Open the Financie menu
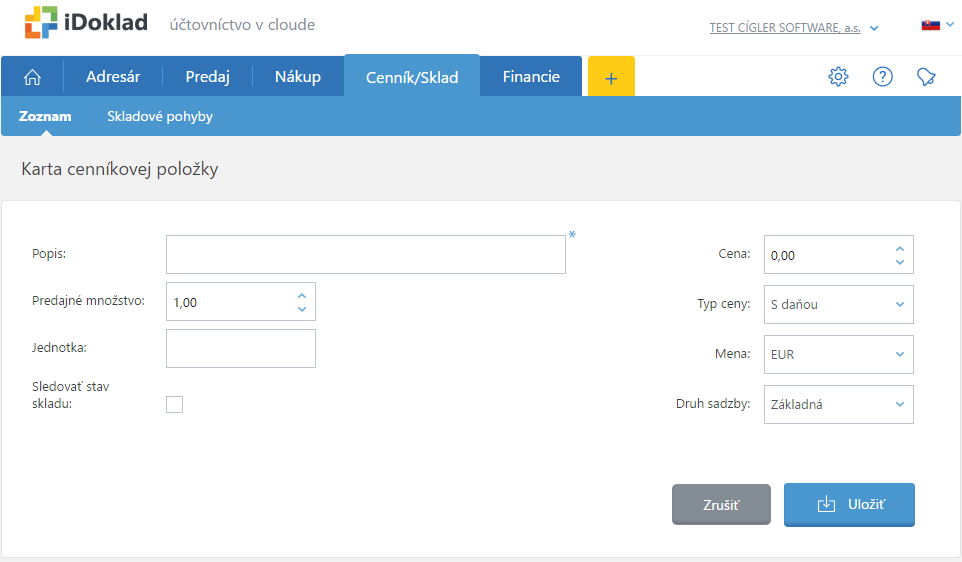Screen dimensions: 962x562 point(531,77)
